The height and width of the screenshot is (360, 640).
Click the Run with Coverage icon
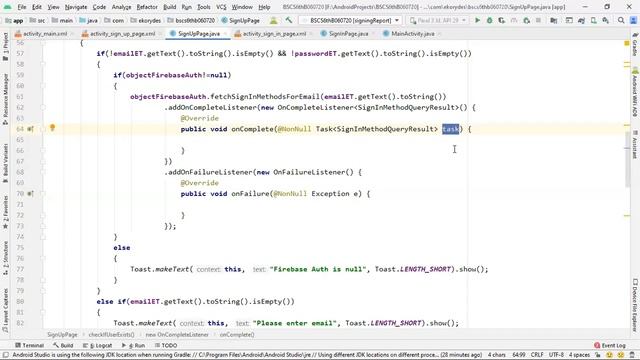pos(502,20)
